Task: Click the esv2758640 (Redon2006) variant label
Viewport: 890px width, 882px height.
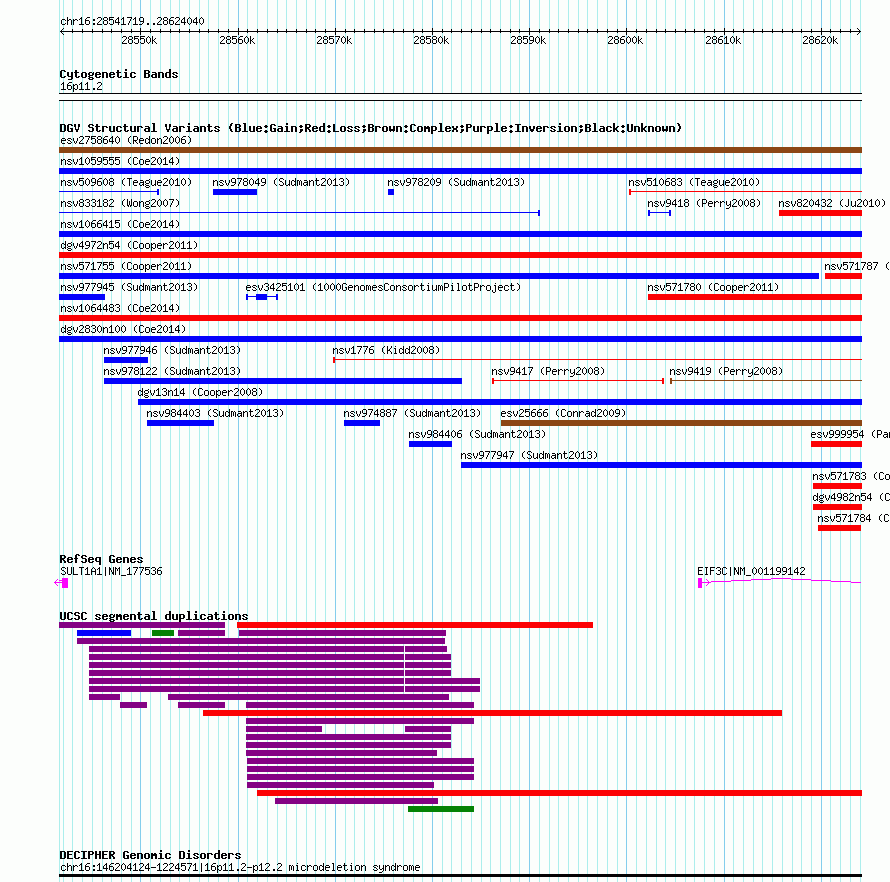Action: click(126, 140)
